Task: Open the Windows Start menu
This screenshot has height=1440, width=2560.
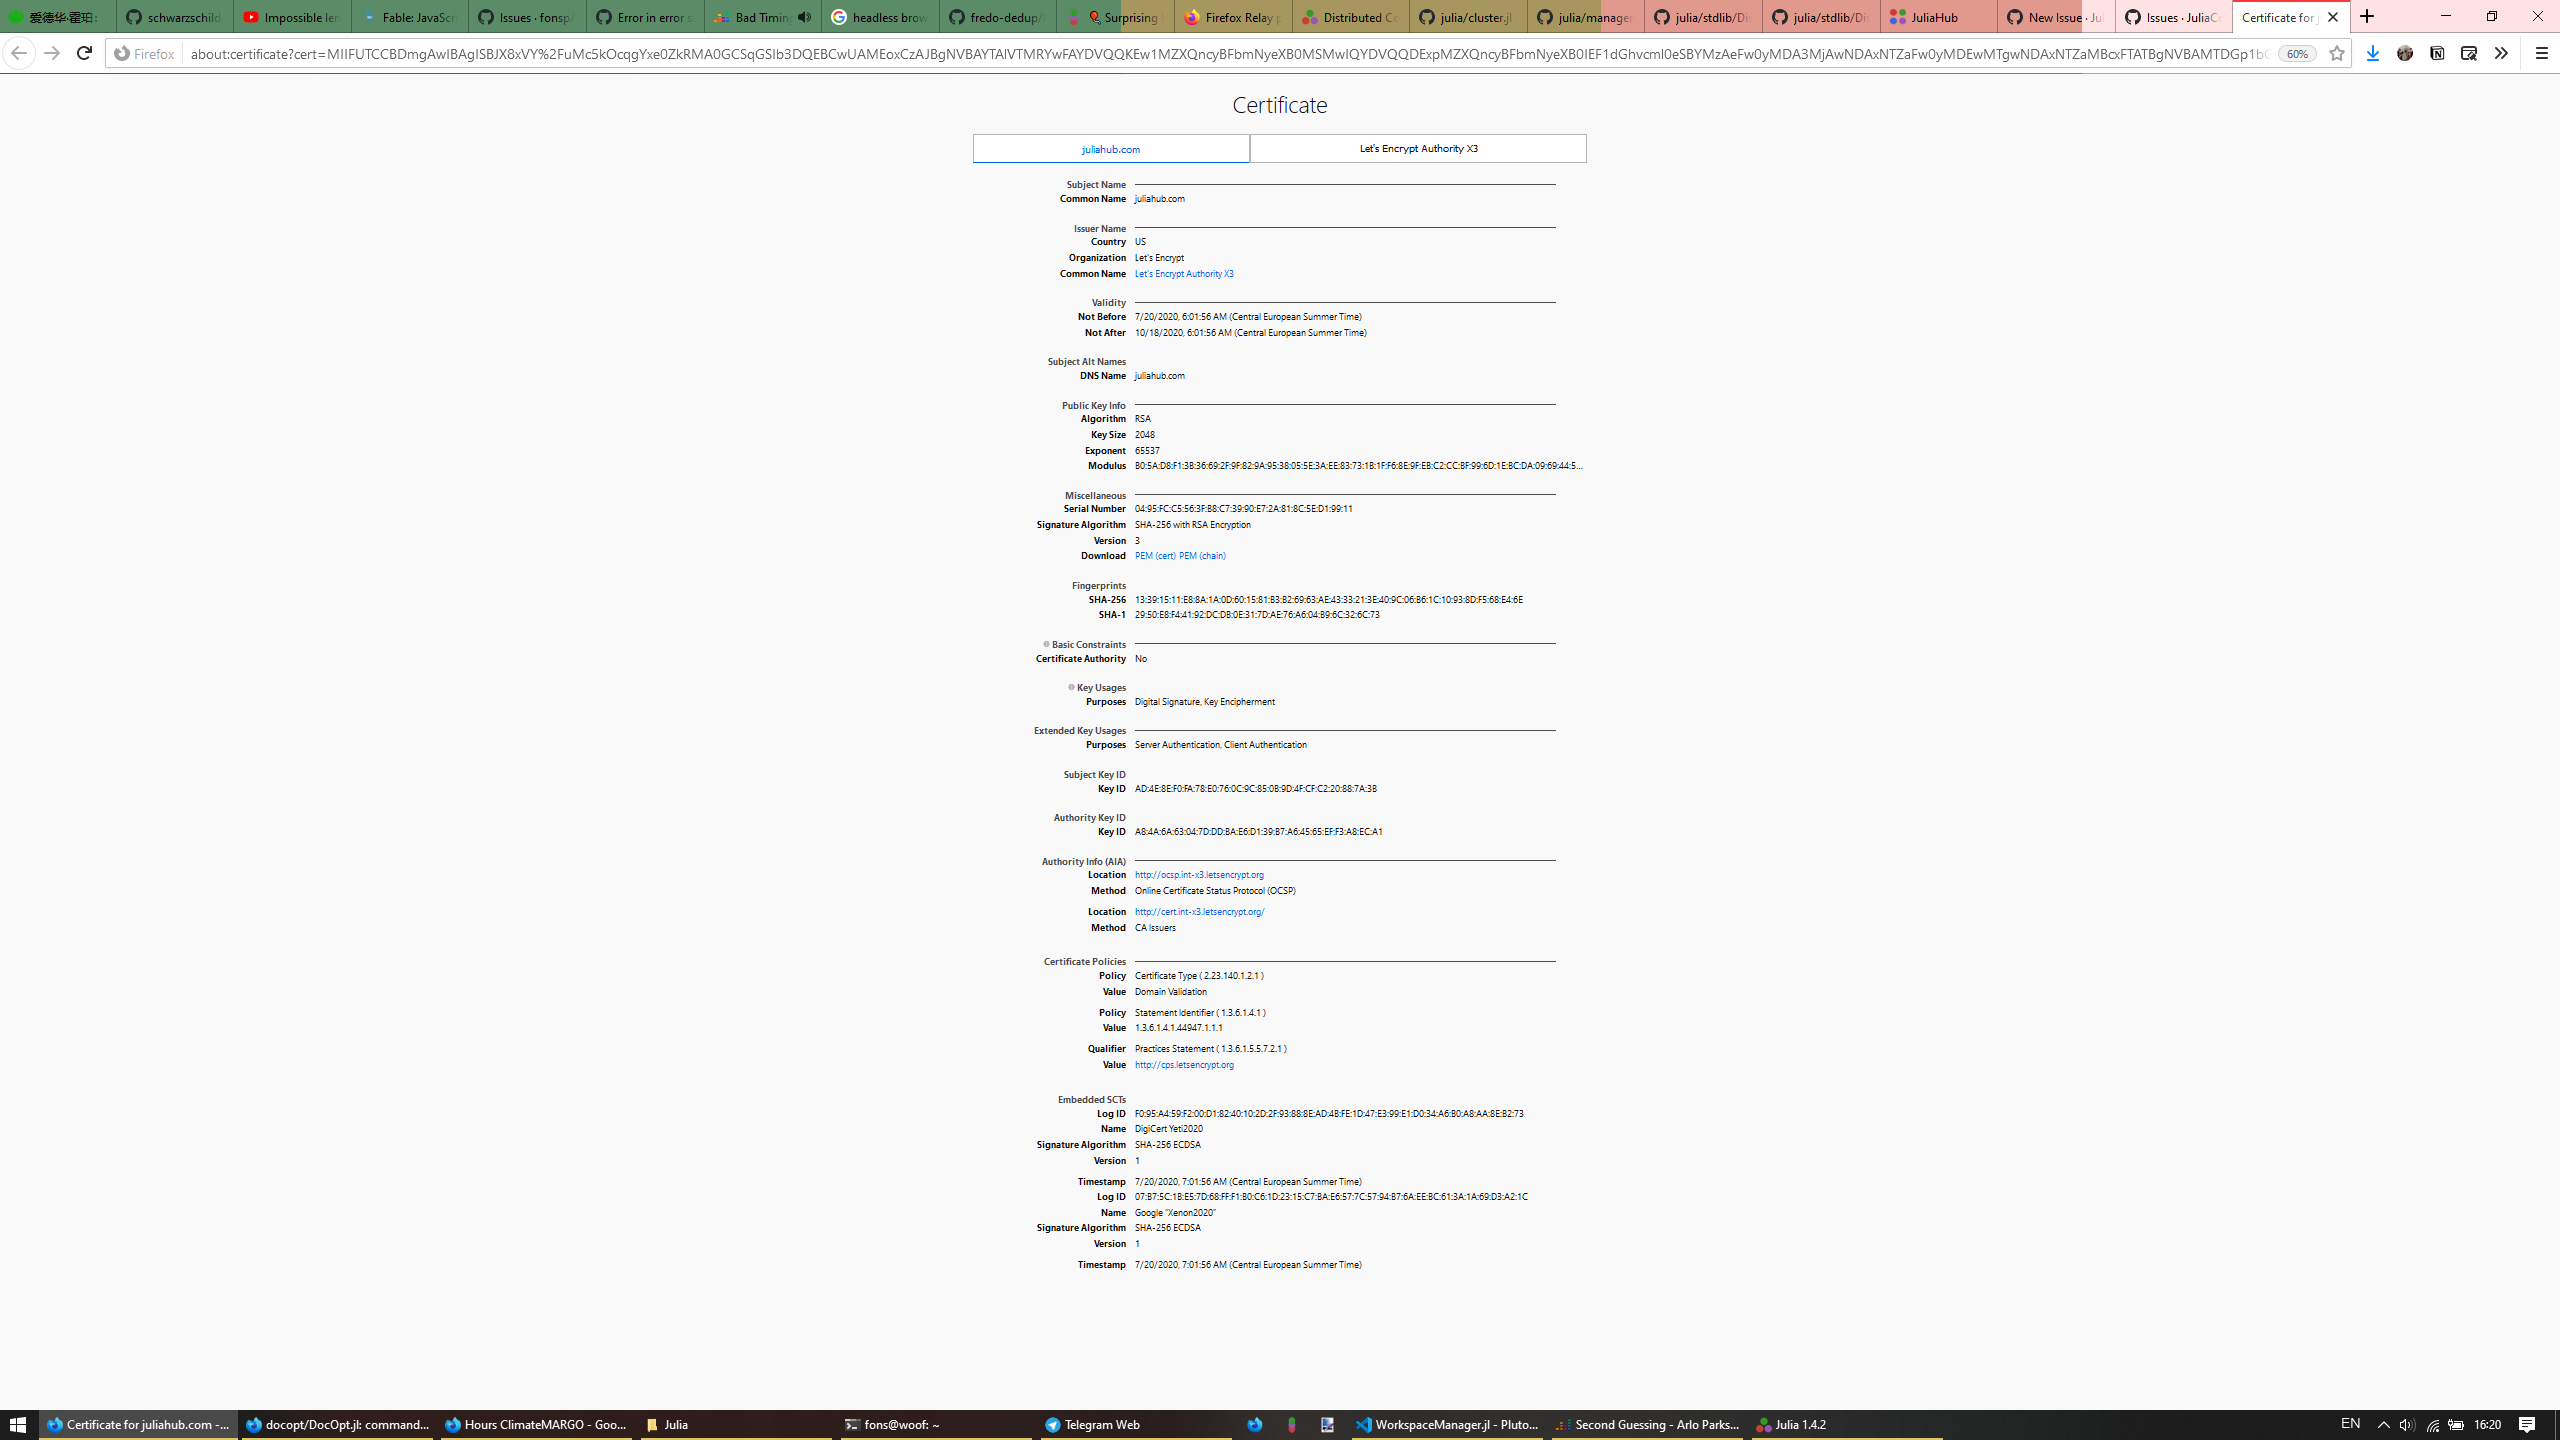Action: point(19,1424)
